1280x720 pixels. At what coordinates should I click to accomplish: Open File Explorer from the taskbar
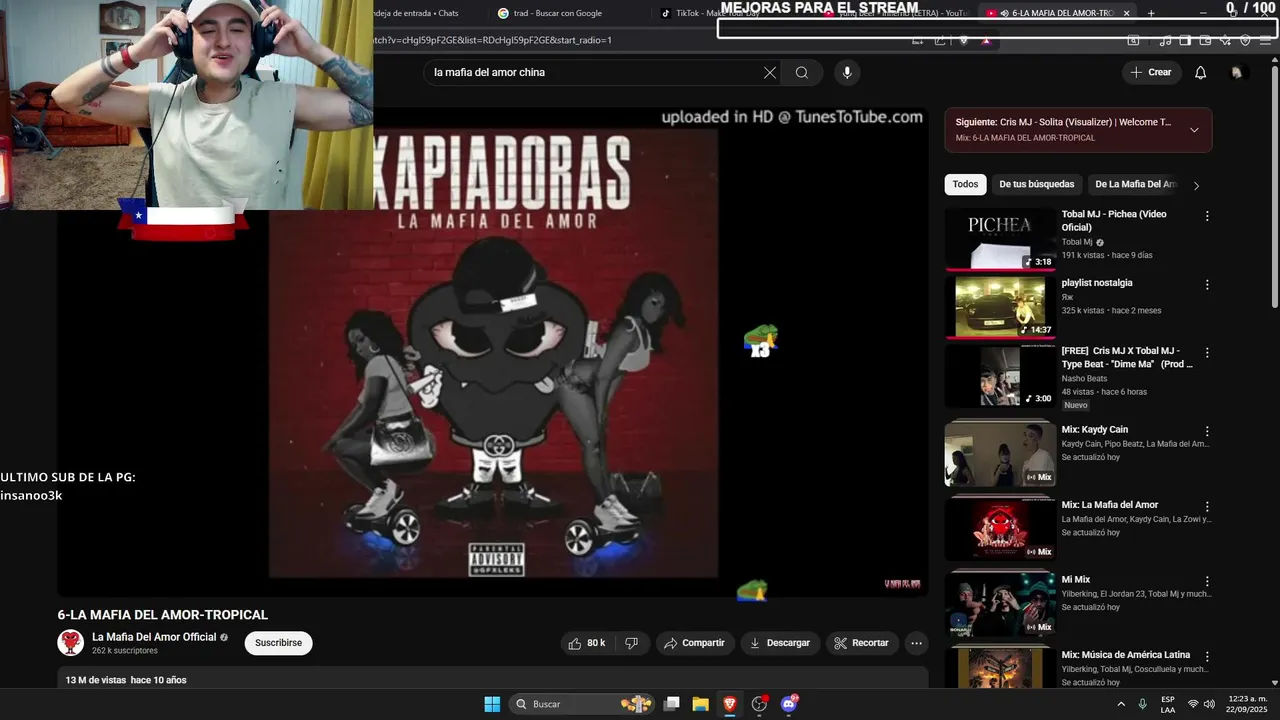pyautogui.click(x=700, y=704)
